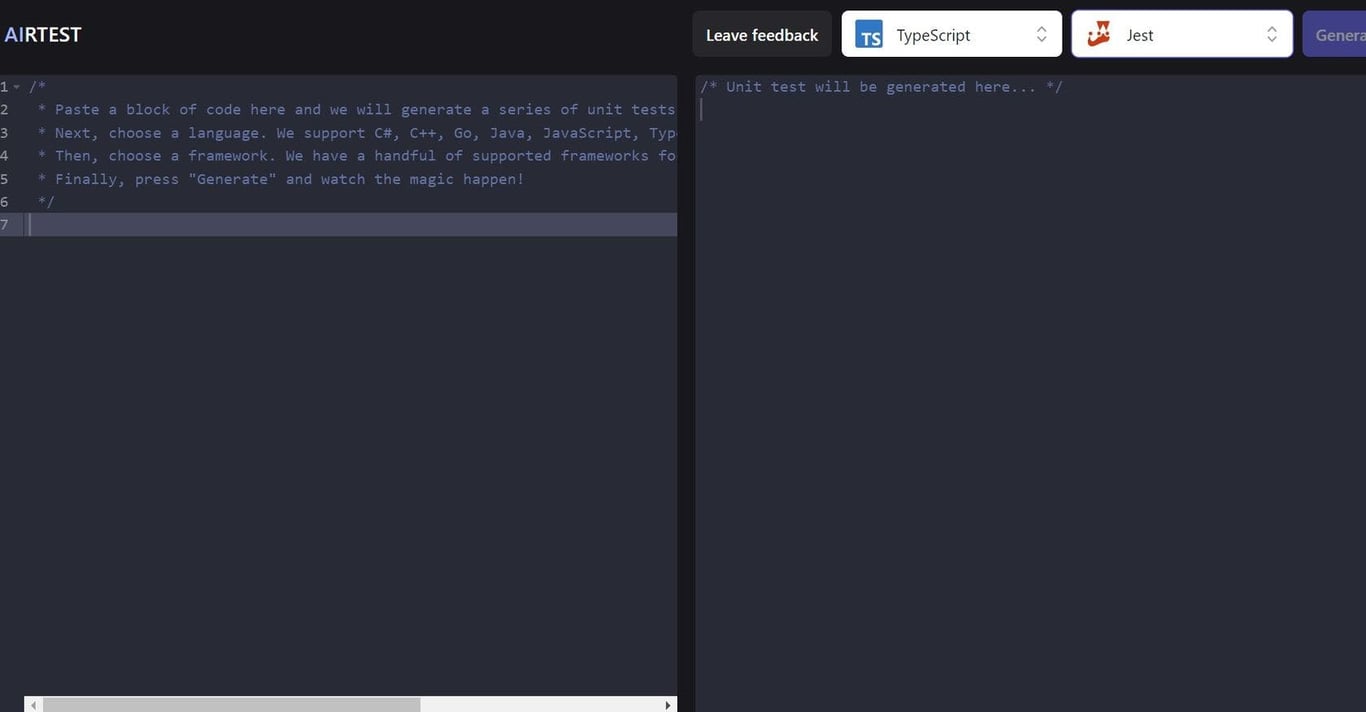Click the AIRTEST logo
Viewport: 1366px width, 712px height.
click(x=43, y=35)
